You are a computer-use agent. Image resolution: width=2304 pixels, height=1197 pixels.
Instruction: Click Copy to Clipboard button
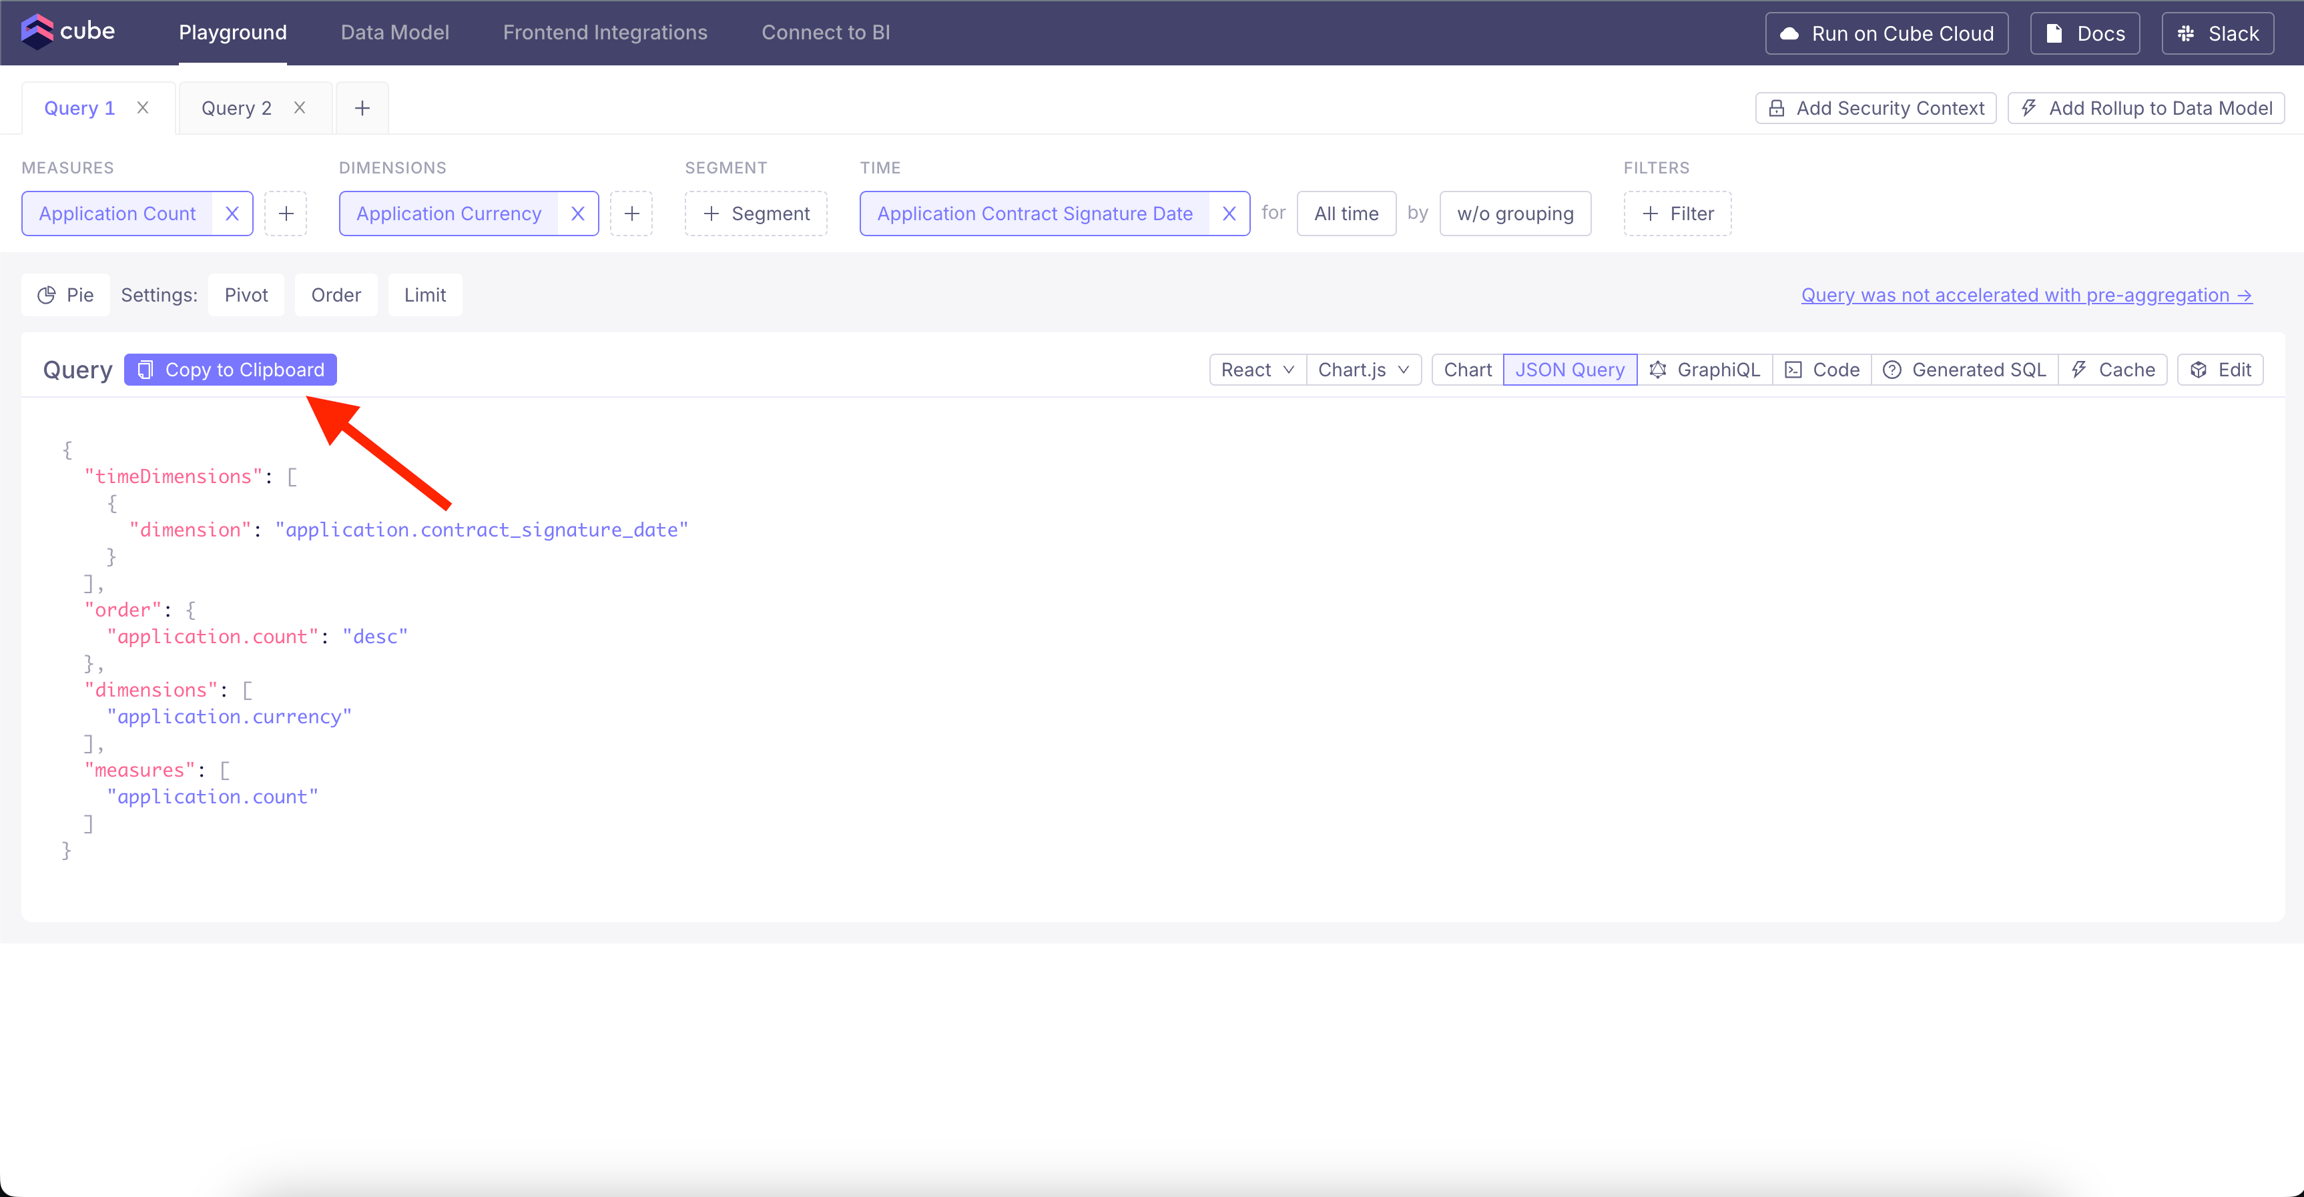pyautogui.click(x=230, y=369)
